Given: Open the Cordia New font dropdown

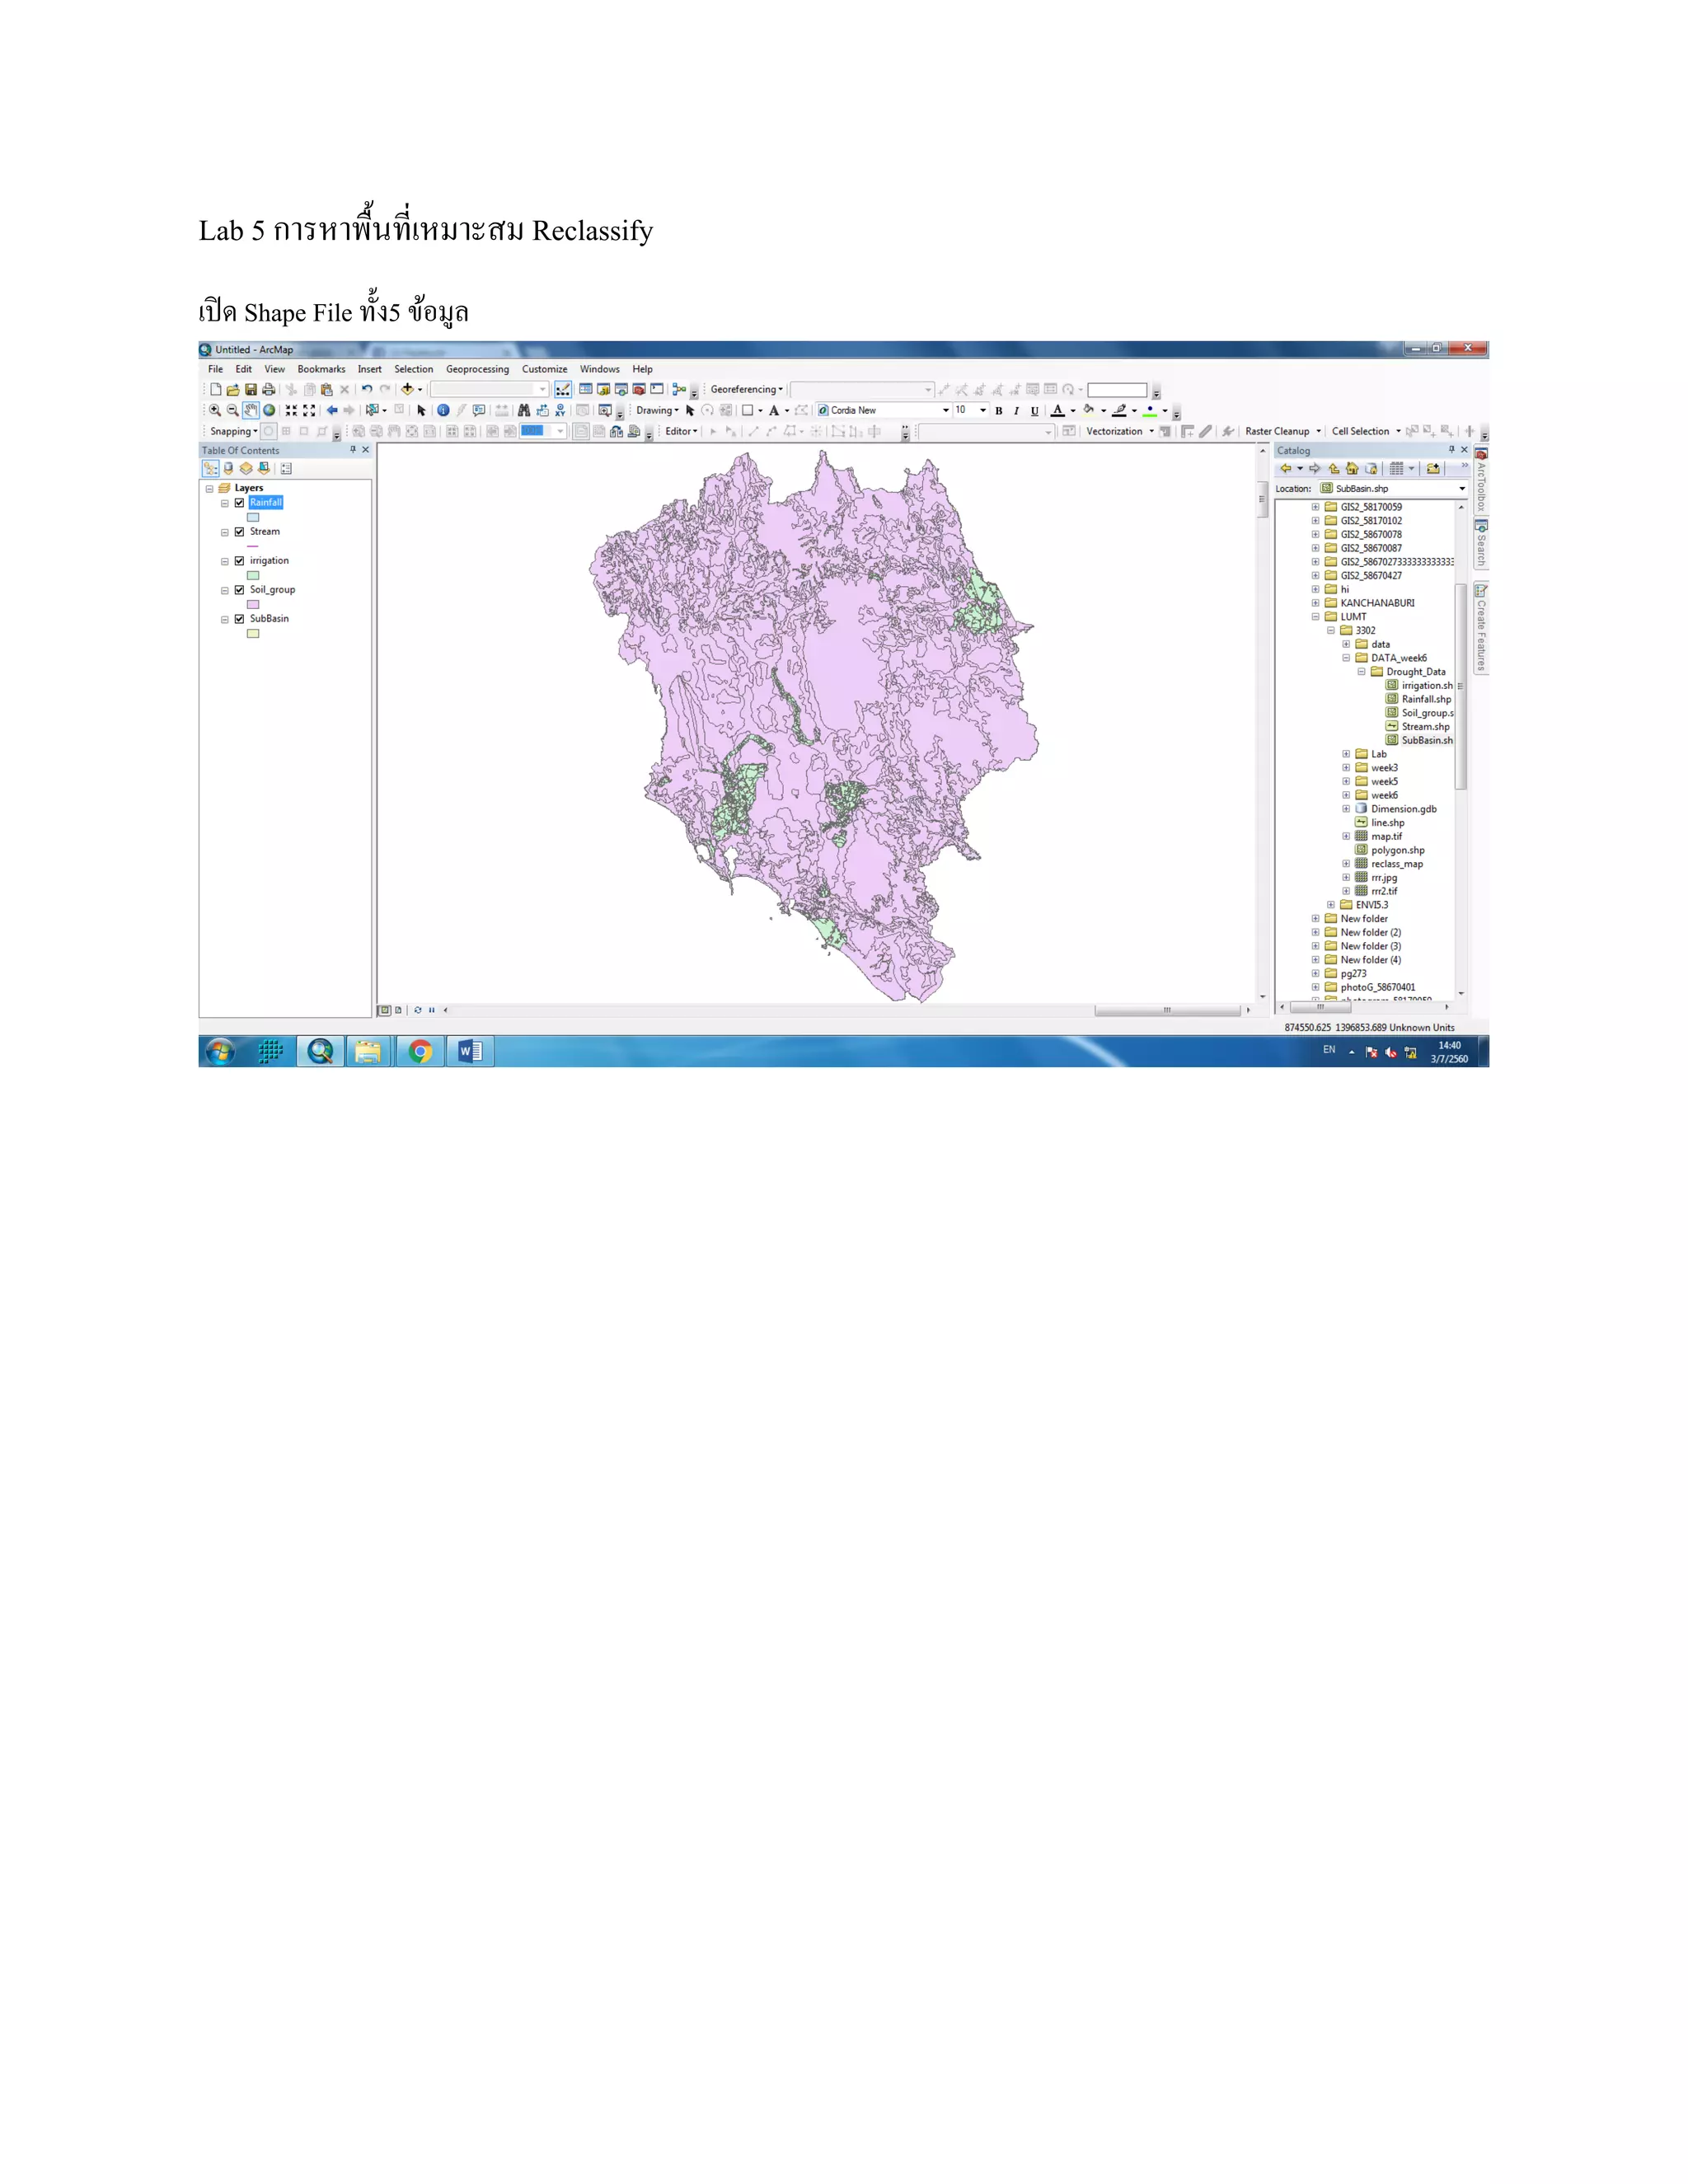Looking at the screenshot, I should (945, 410).
